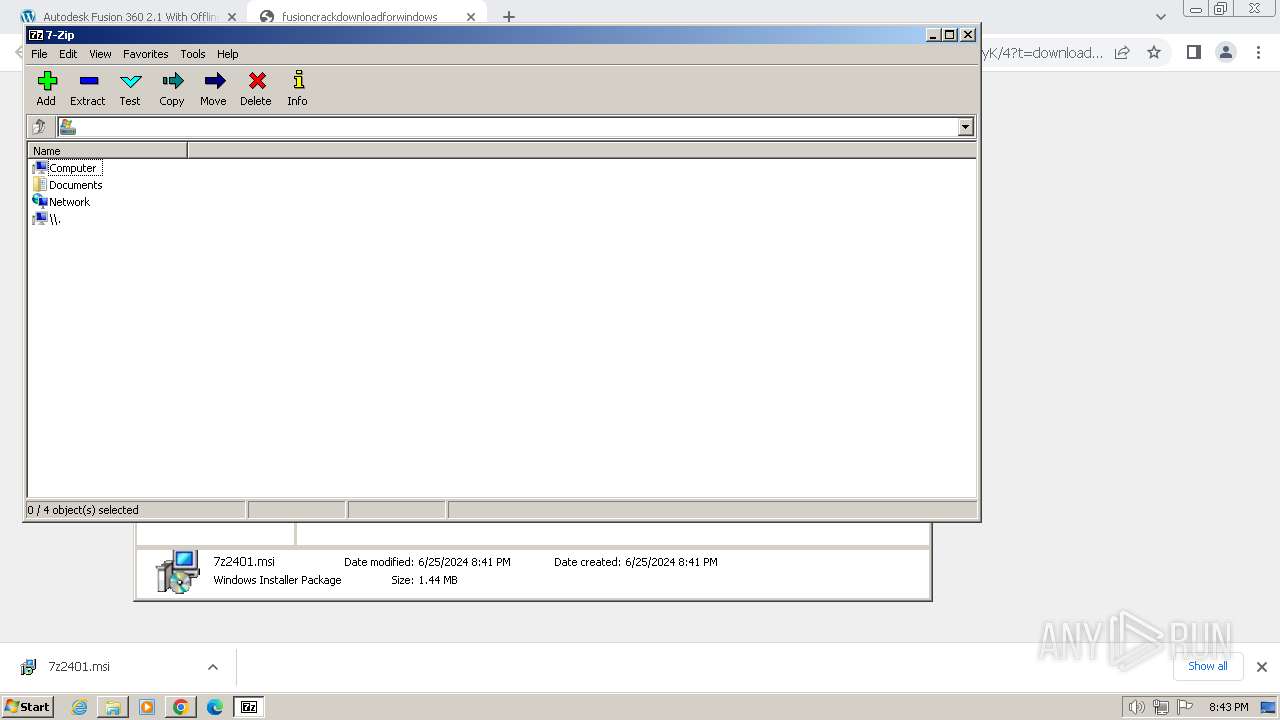Click the Copy toolbar icon
Image resolution: width=1280 pixels, height=720 pixels.
(x=172, y=88)
